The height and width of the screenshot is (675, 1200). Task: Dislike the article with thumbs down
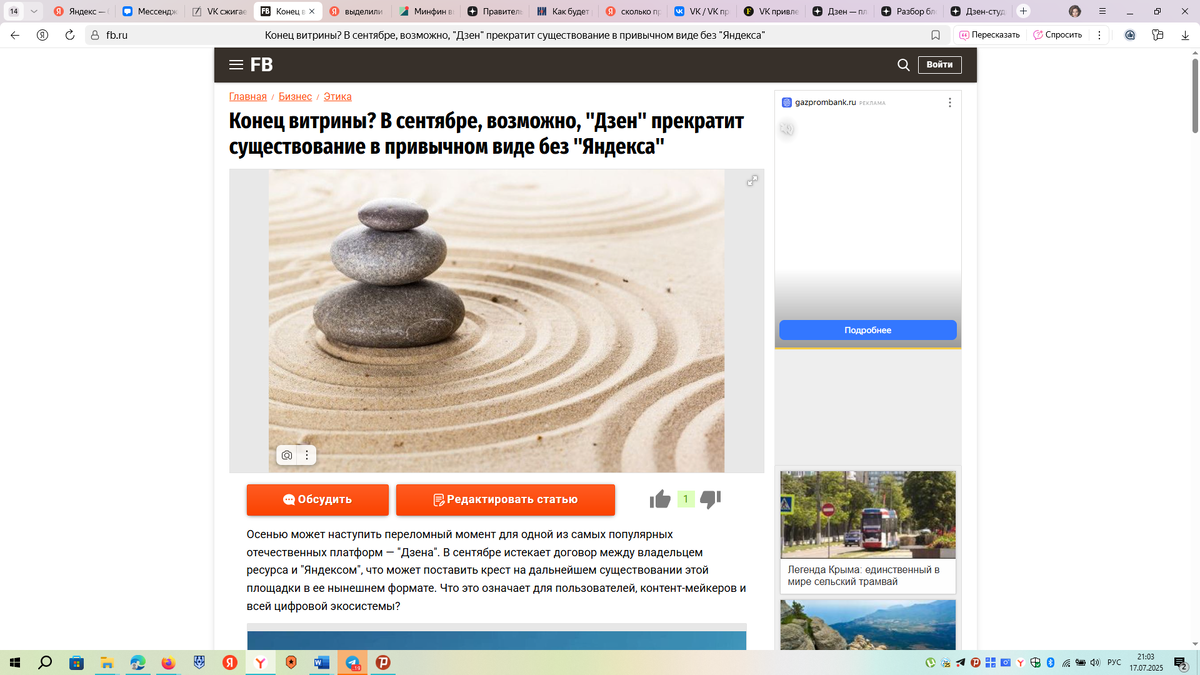[x=711, y=498]
